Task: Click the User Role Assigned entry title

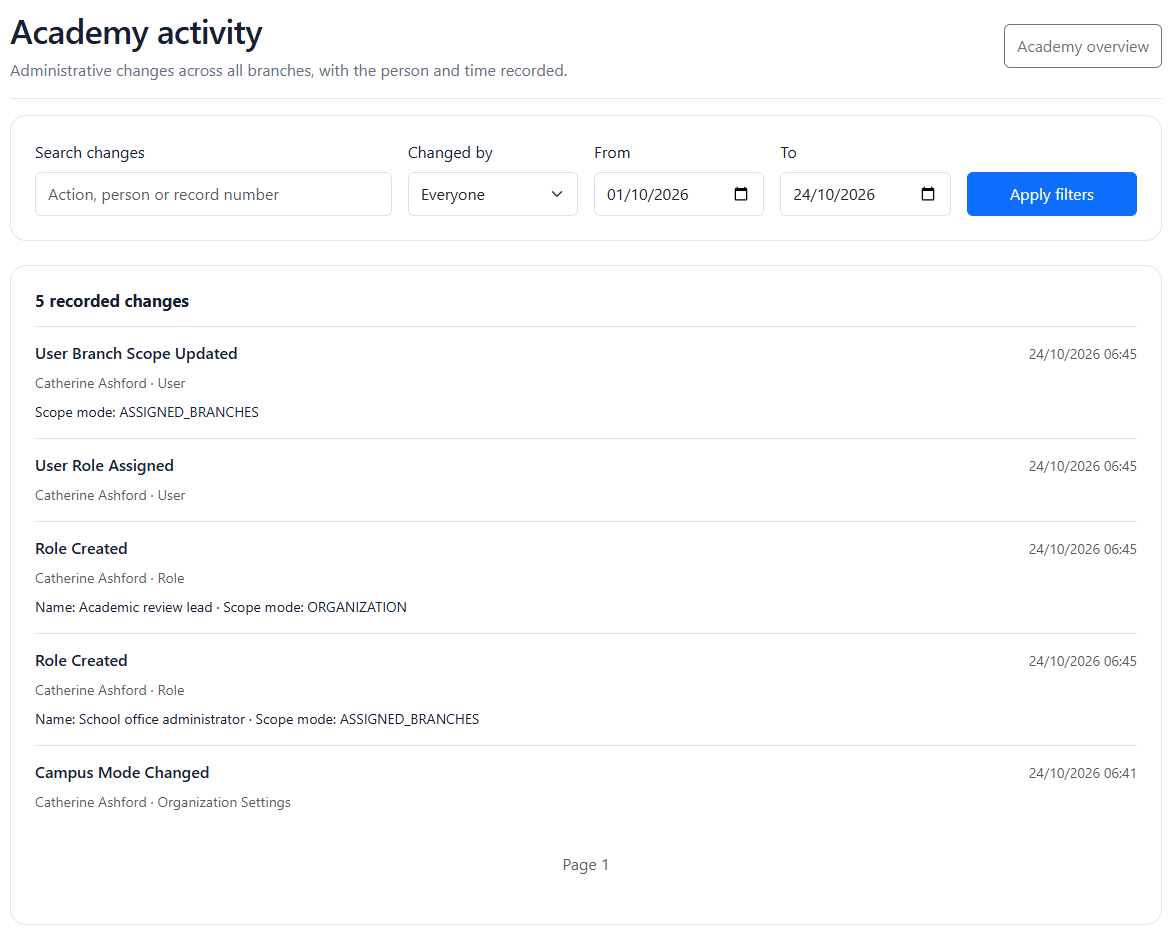Action: pos(105,466)
